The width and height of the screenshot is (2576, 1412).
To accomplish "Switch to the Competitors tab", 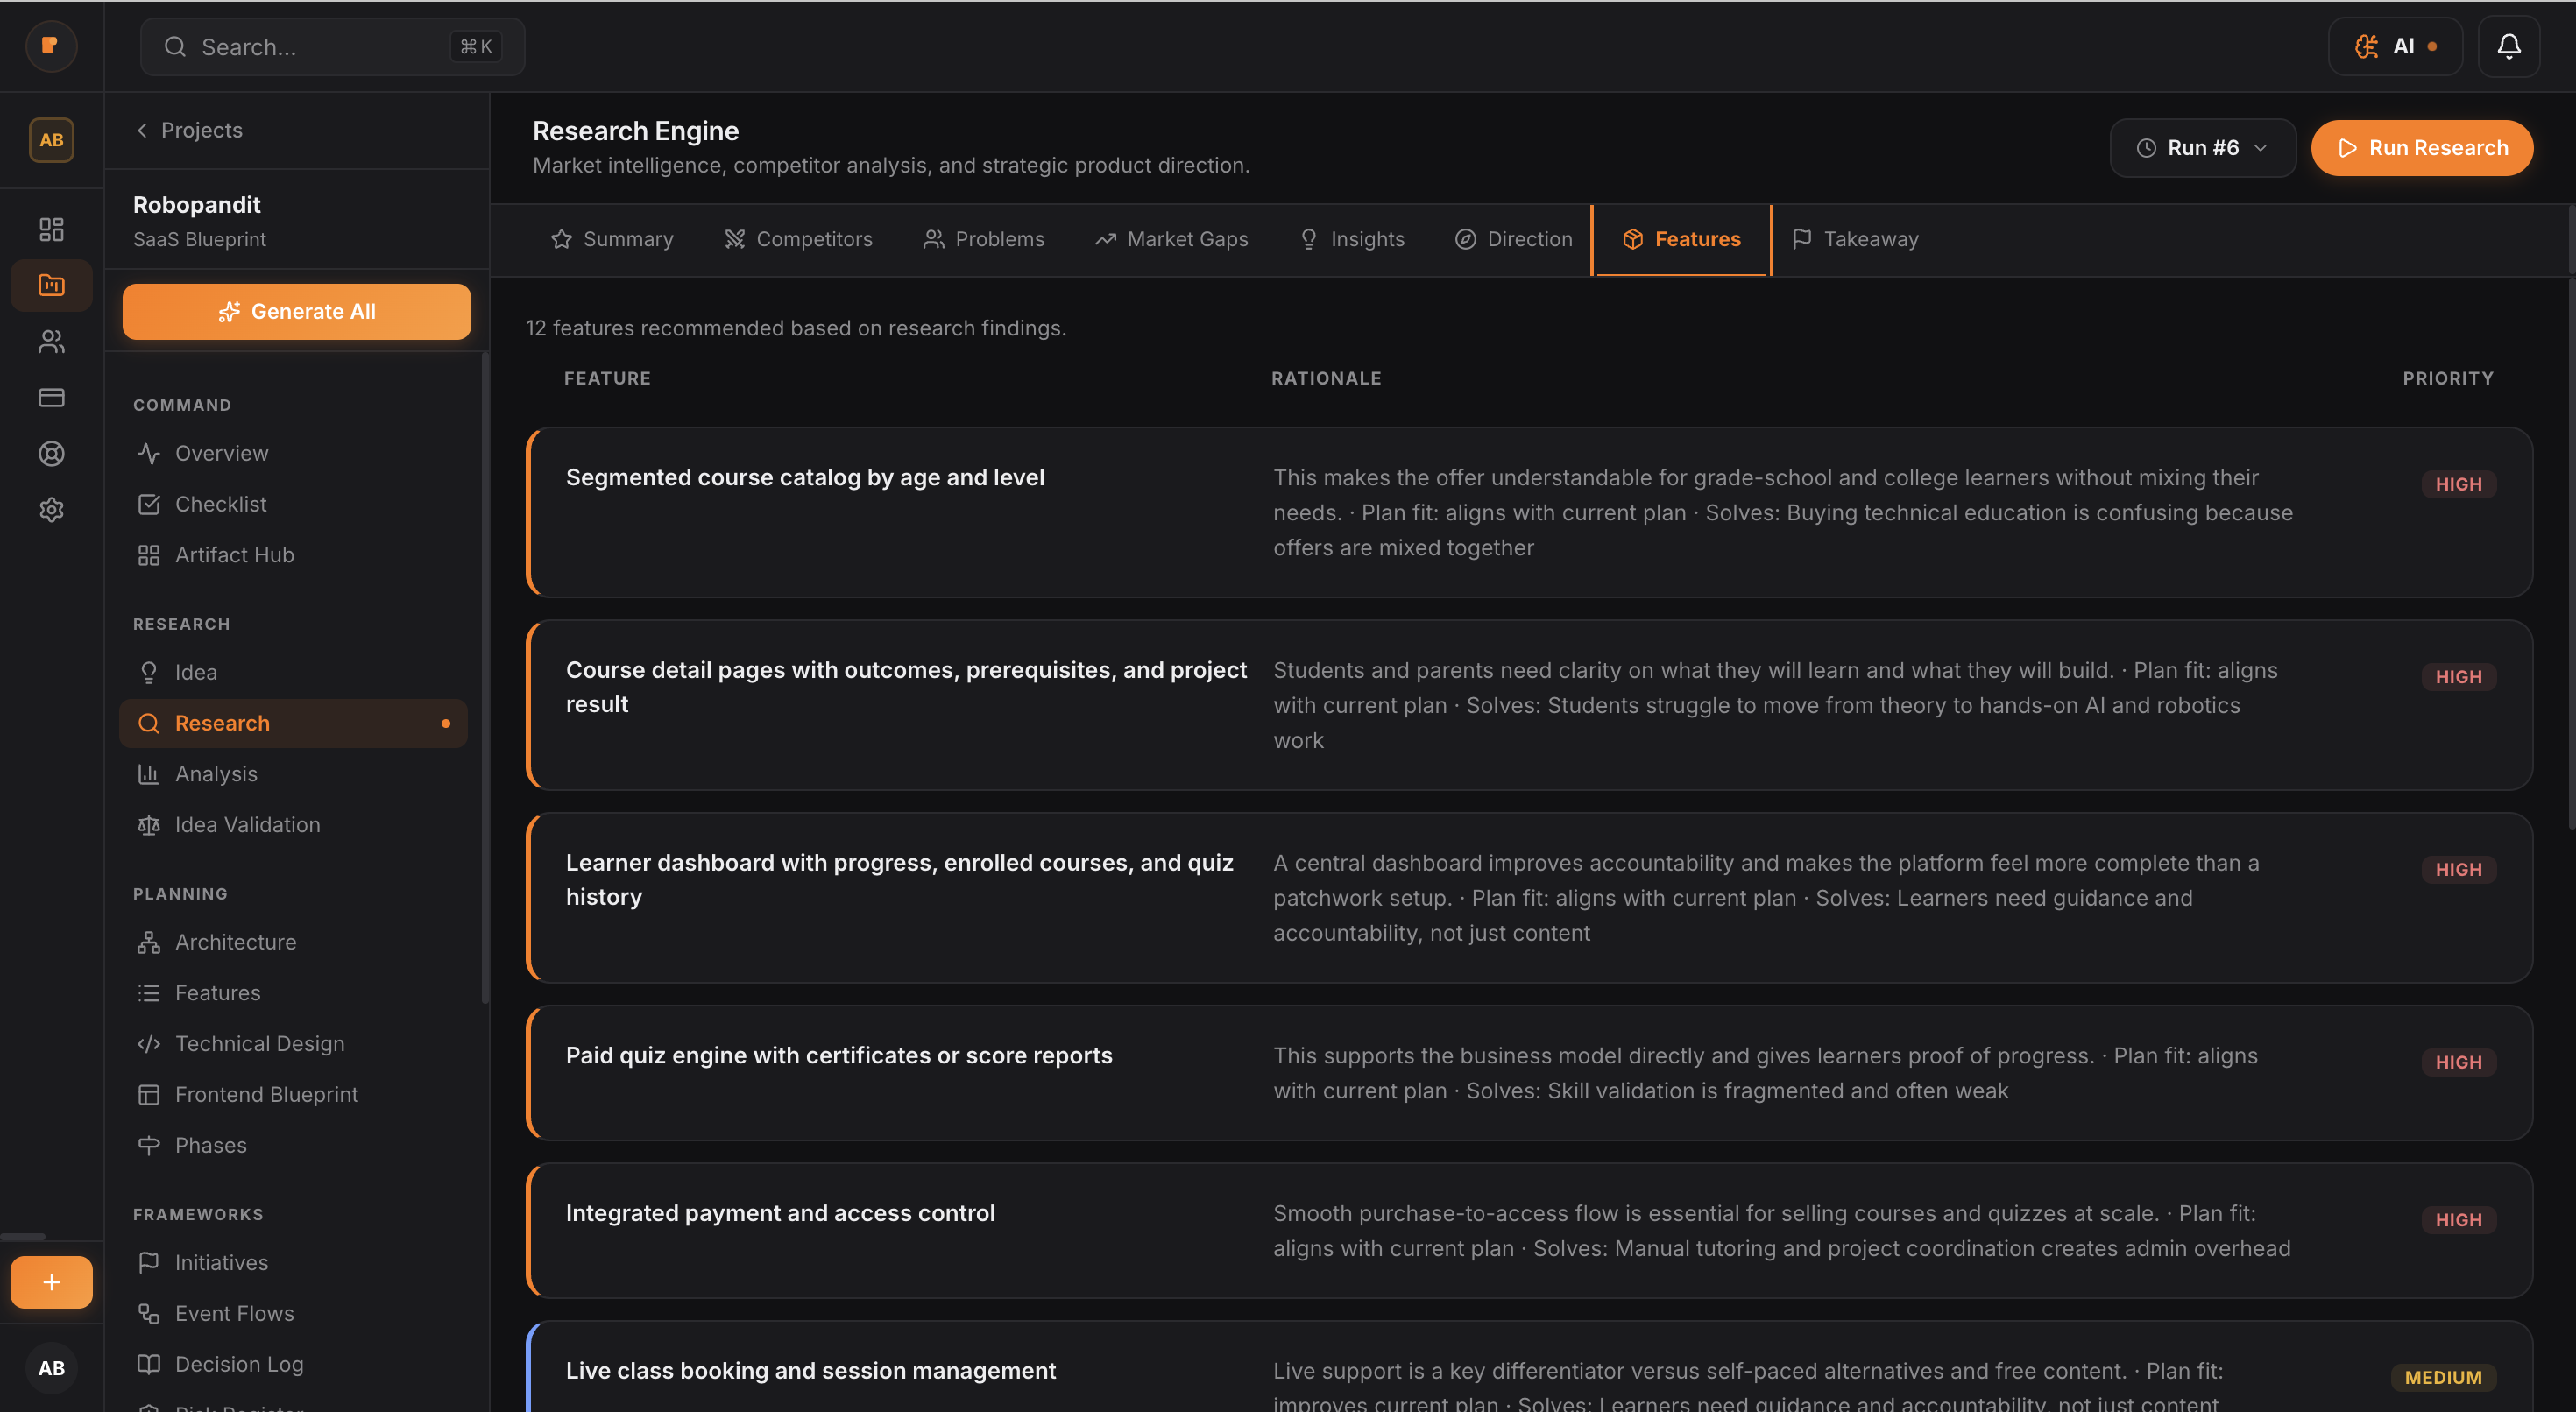I will [x=798, y=239].
